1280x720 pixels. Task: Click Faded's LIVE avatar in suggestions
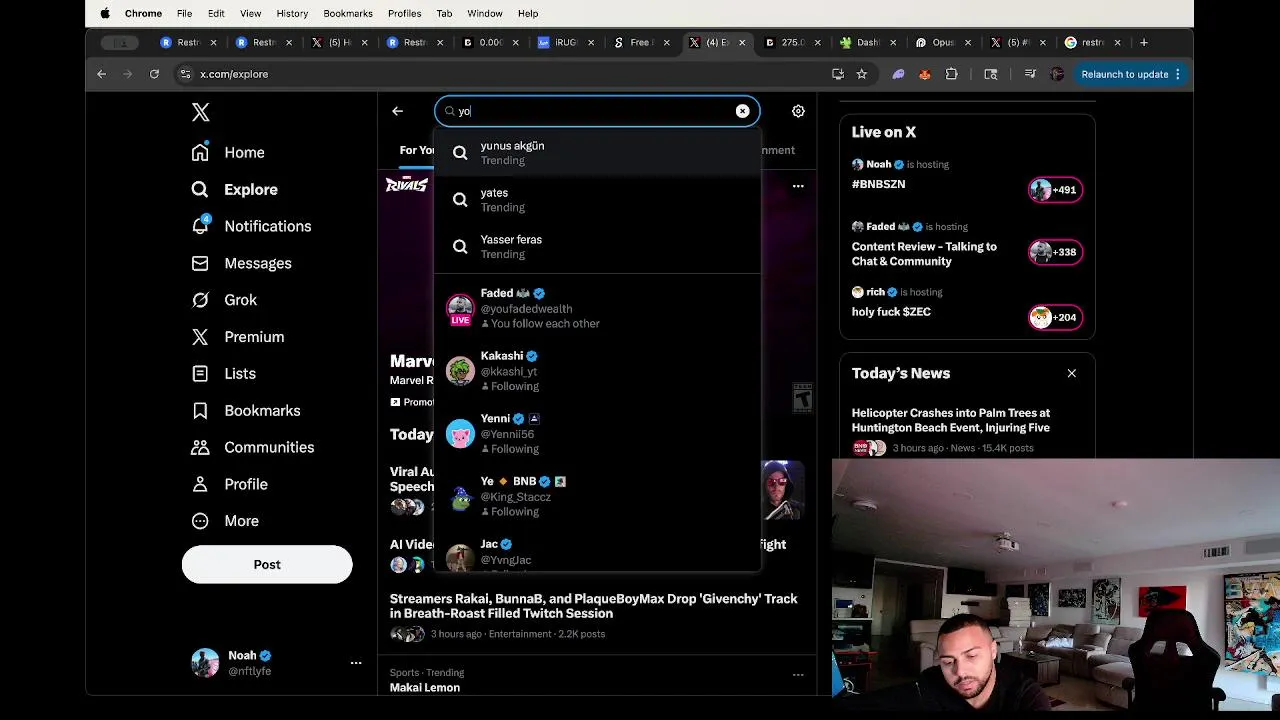[x=460, y=309]
